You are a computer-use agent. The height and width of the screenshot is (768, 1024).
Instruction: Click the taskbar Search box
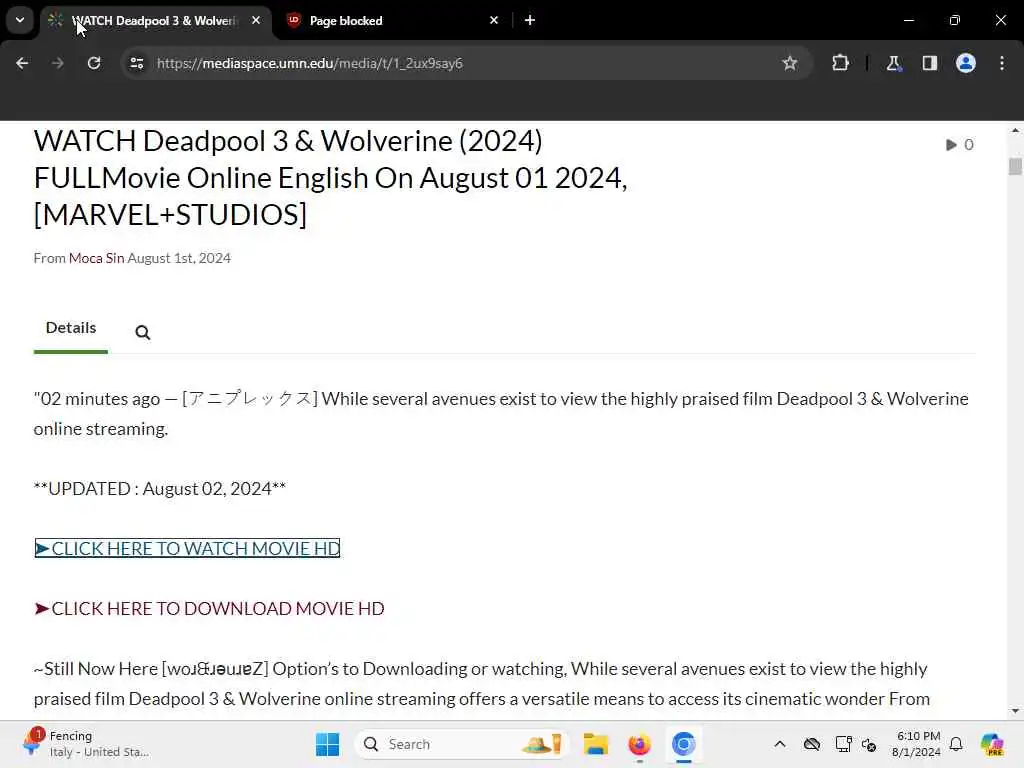pos(462,744)
